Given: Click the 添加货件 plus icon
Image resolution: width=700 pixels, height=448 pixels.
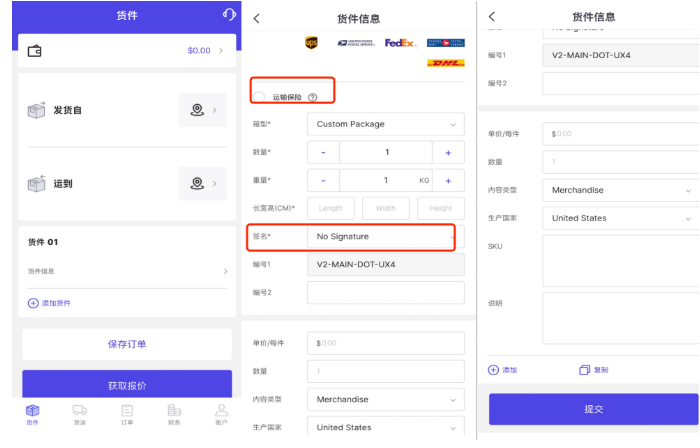Looking at the screenshot, I should point(33,303).
